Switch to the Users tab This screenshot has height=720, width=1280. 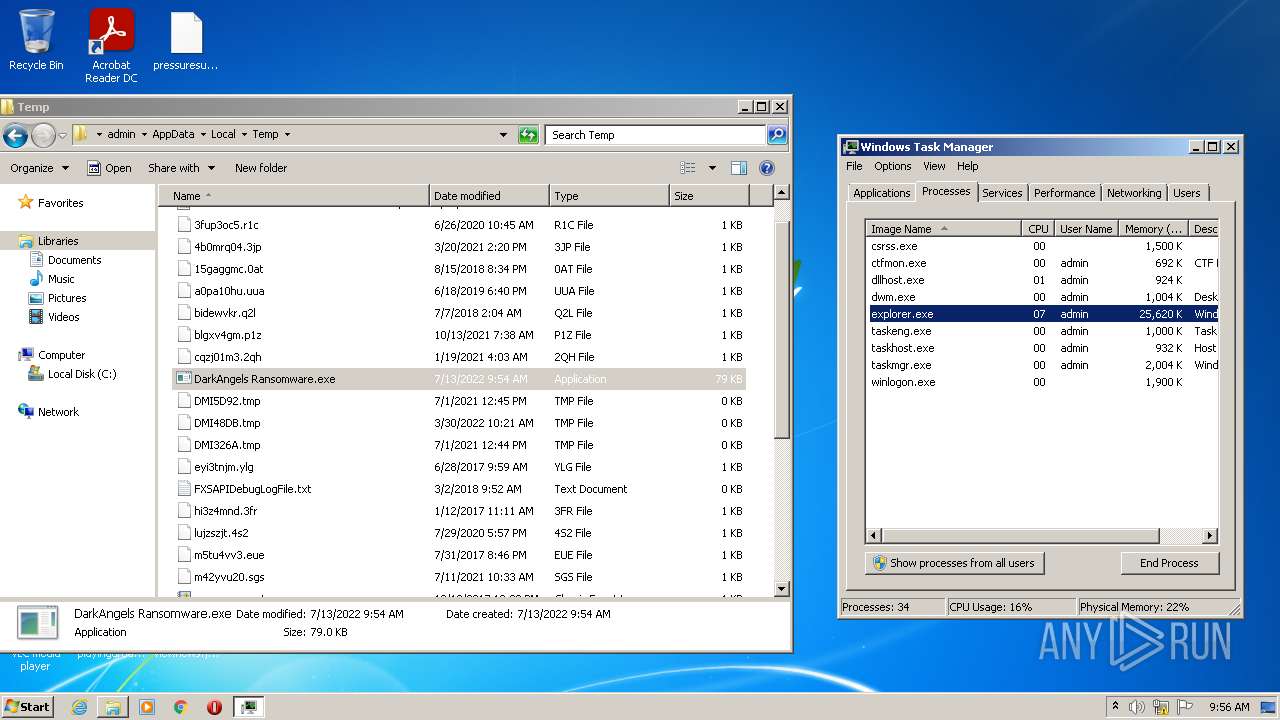pos(1187,193)
